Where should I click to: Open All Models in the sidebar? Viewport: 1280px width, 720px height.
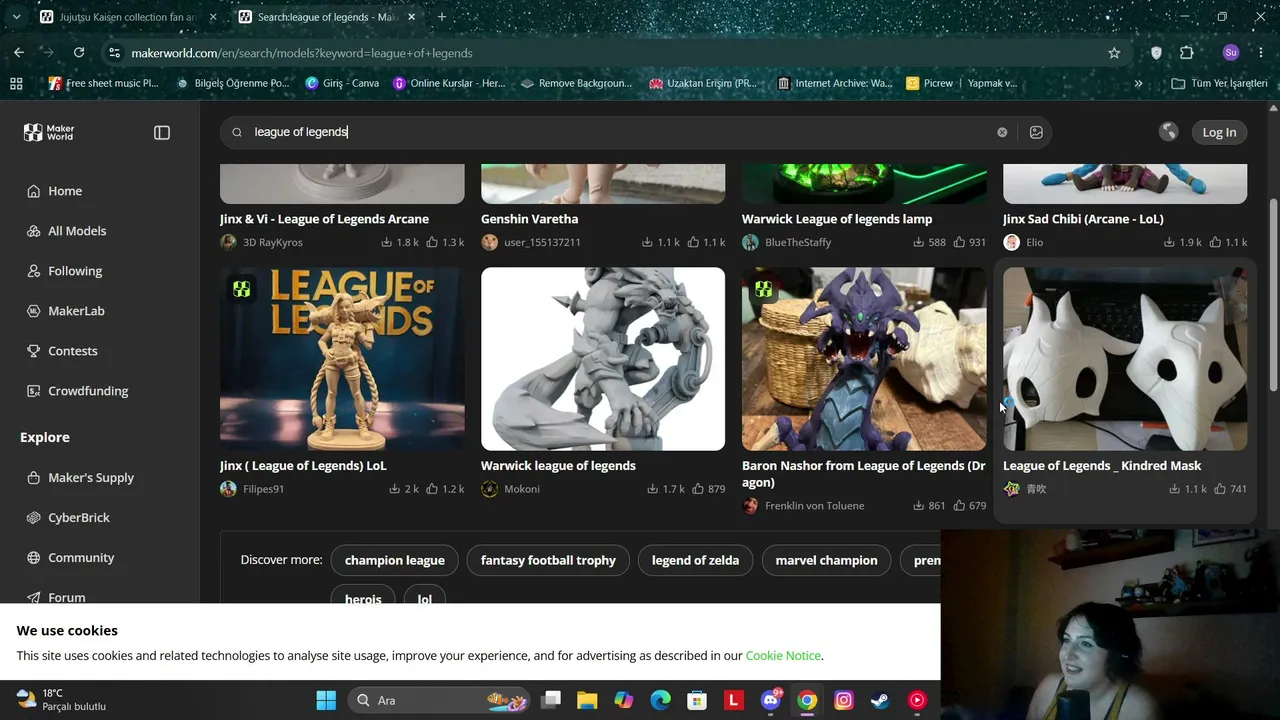point(77,231)
